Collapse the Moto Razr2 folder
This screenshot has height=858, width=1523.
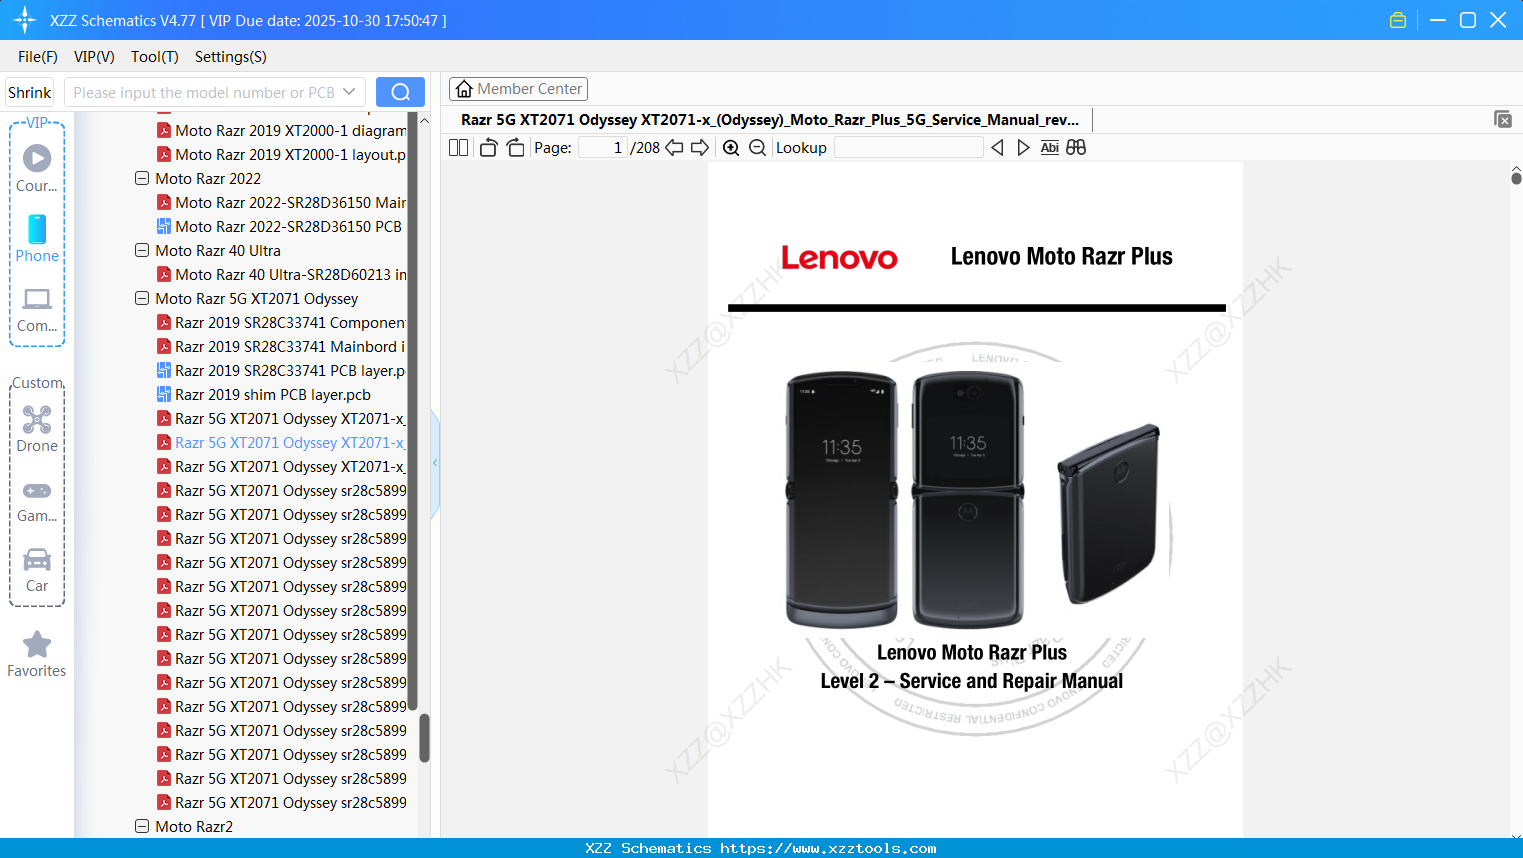tap(142, 826)
